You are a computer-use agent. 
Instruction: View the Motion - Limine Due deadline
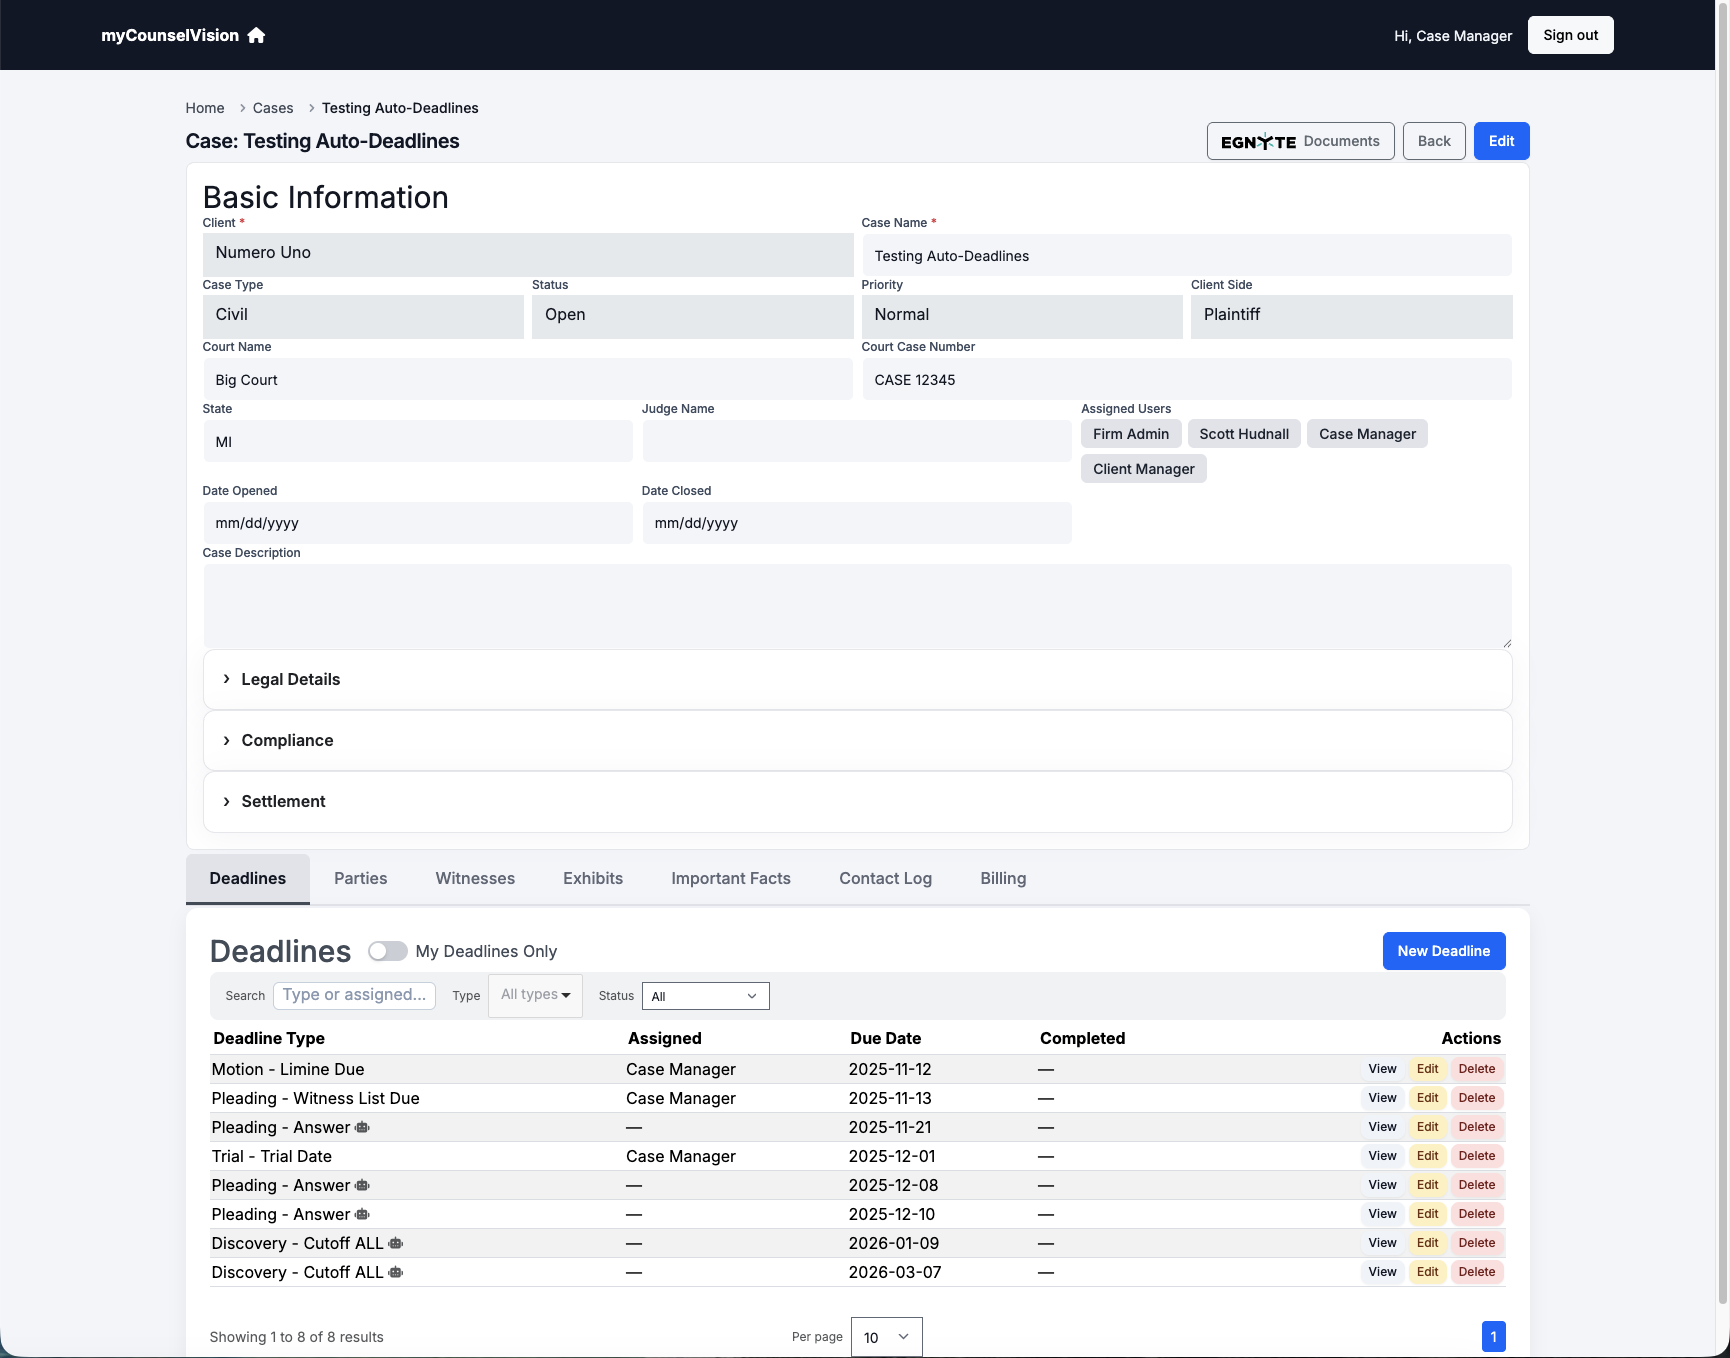pos(1382,1069)
